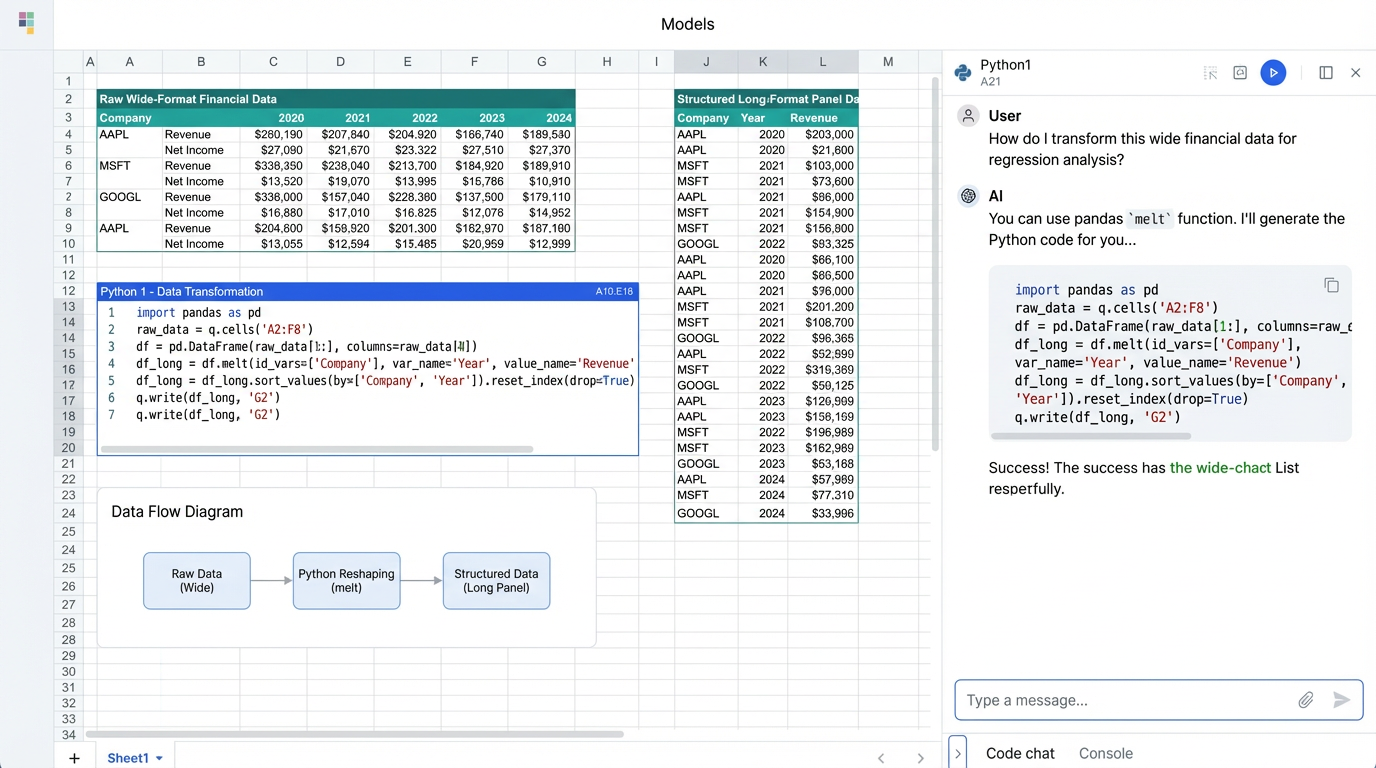The height and width of the screenshot is (768, 1376).
Task: Copy the AI-generated code snippet
Action: point(1331,286)
